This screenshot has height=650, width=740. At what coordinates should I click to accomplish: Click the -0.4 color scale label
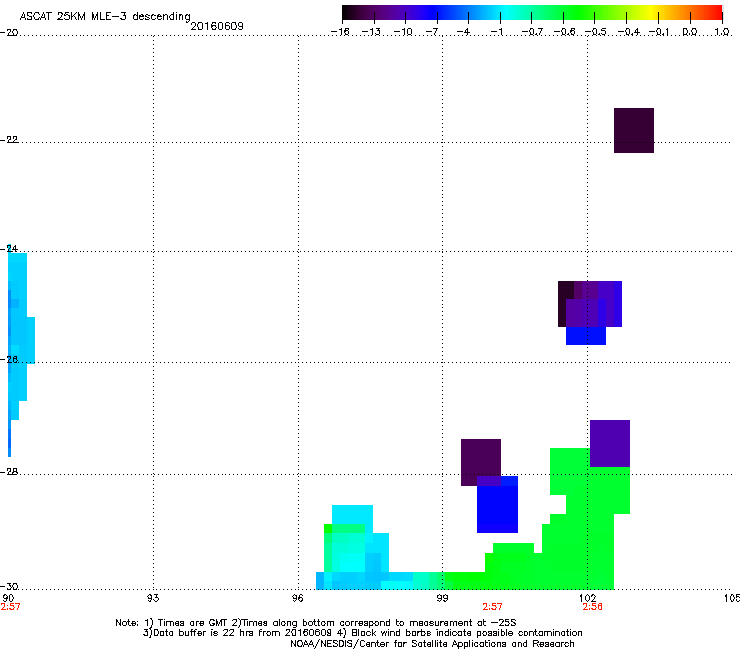629,32
